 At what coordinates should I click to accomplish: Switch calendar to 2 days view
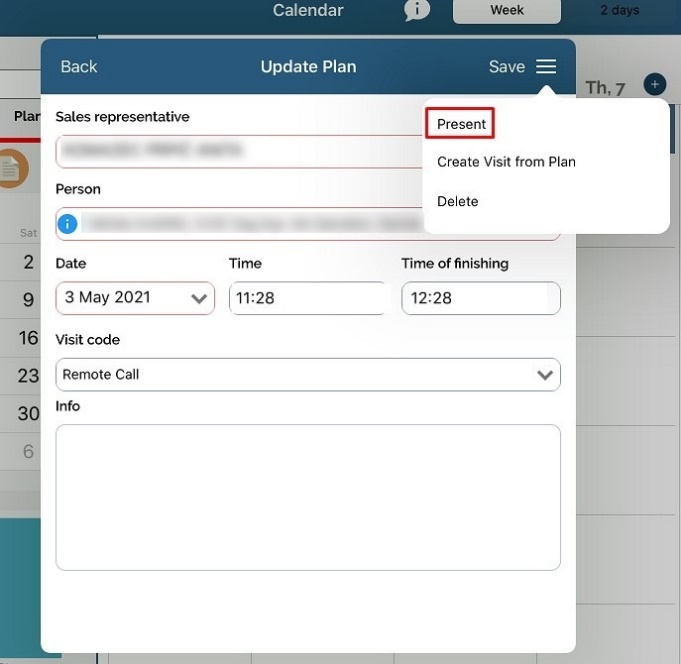[619, 11]
